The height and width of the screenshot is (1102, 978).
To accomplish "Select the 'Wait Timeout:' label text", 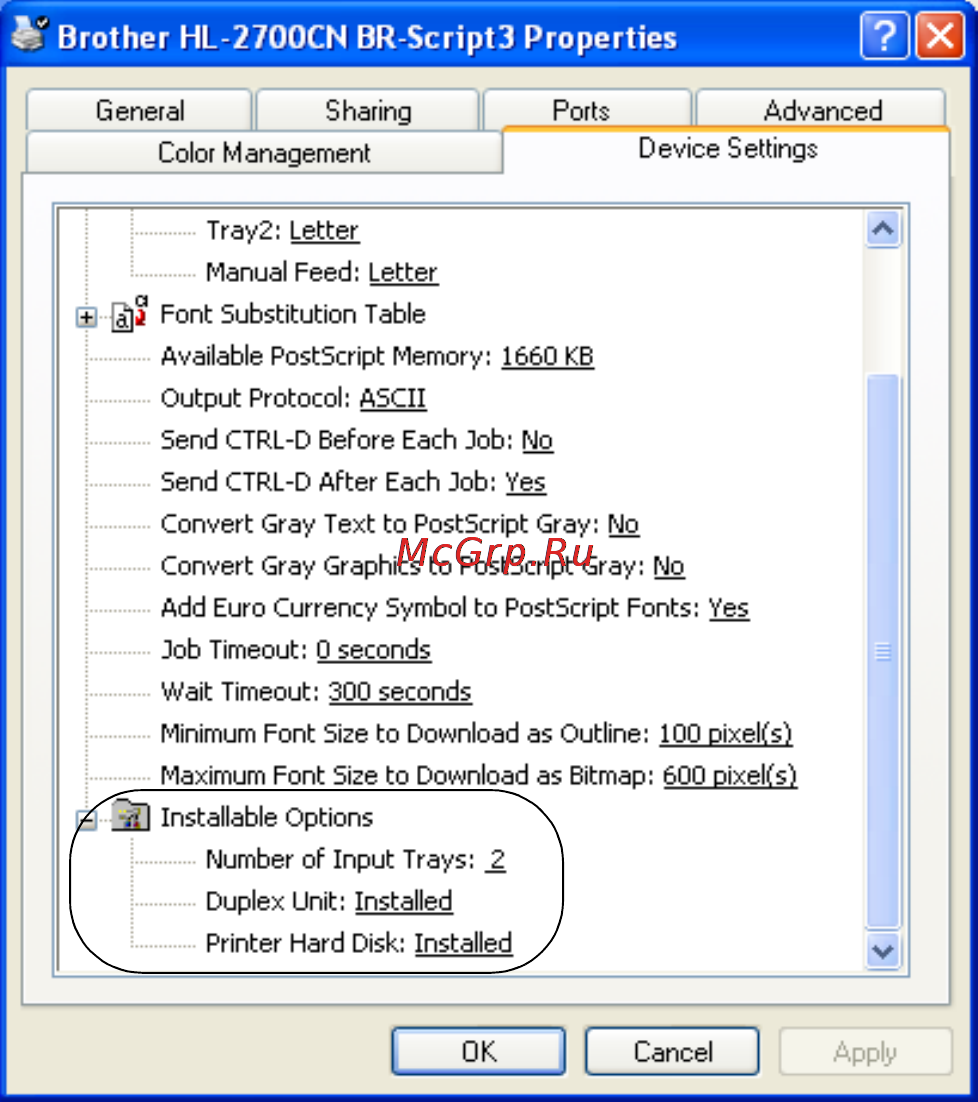I will (x=241, y=692).
